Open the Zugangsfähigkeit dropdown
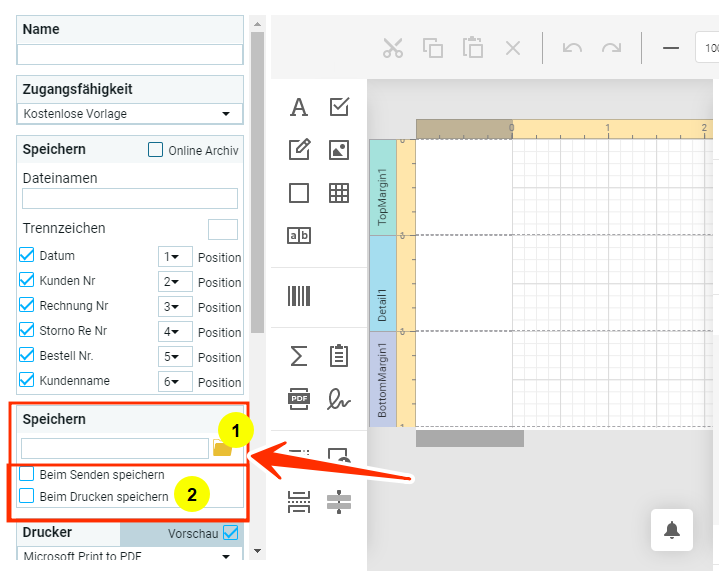Screen dimensions: 719x582 130,114
